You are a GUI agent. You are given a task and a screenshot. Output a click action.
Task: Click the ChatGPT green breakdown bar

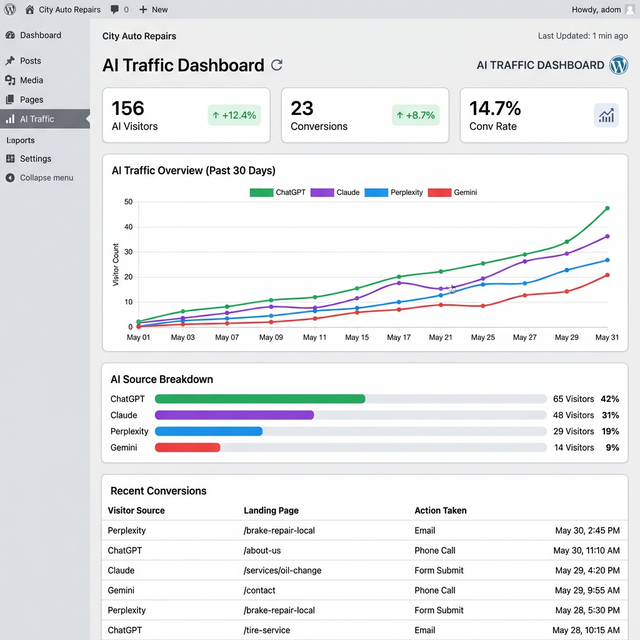[260, 399]
